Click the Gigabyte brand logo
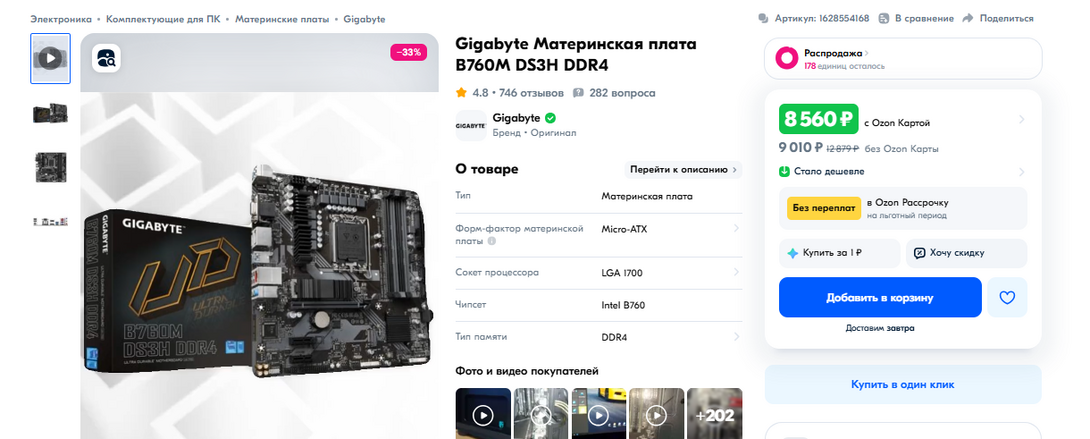The width and height of the screenshot is (1090, 439). [x=471, y=126]
